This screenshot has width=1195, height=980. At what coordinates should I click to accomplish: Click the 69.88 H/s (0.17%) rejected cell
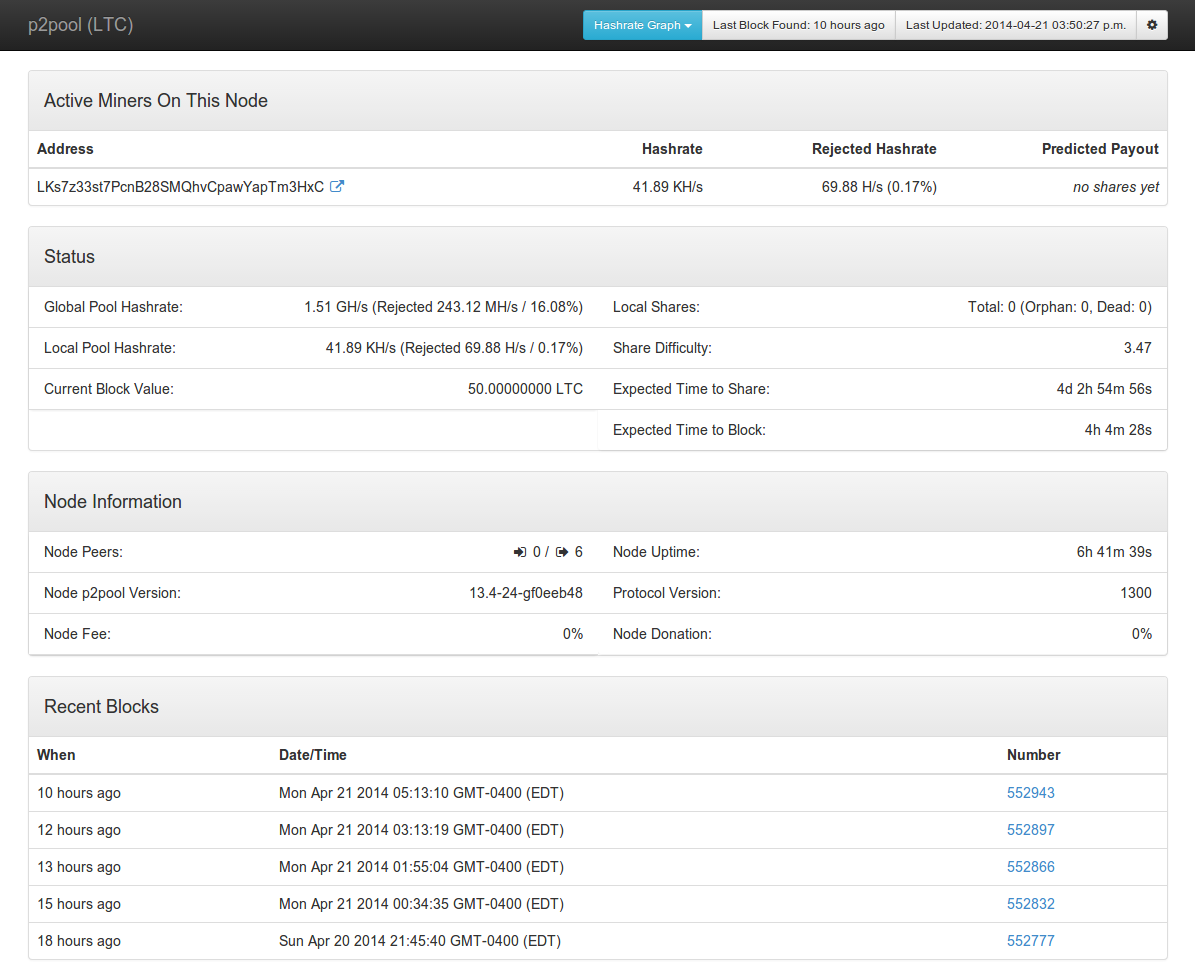pos(879,187)
